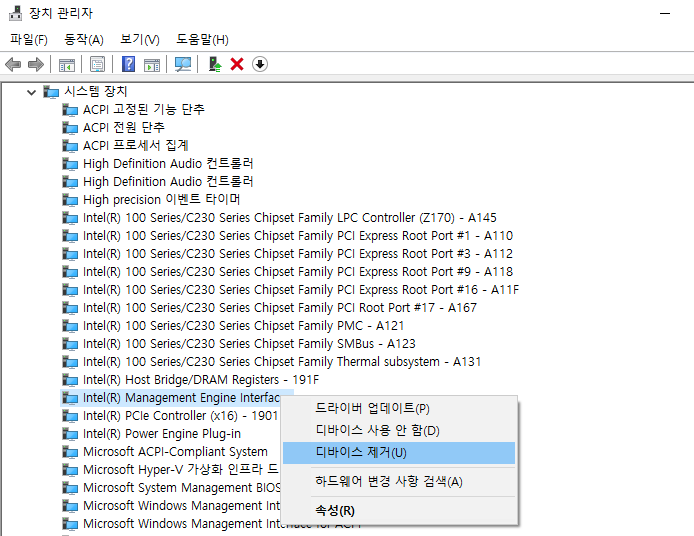The height and width of the screenshot is (536, 694).
Task: Select PCI Express Root Port #9 - A118
Action: [x=298, y=272]
